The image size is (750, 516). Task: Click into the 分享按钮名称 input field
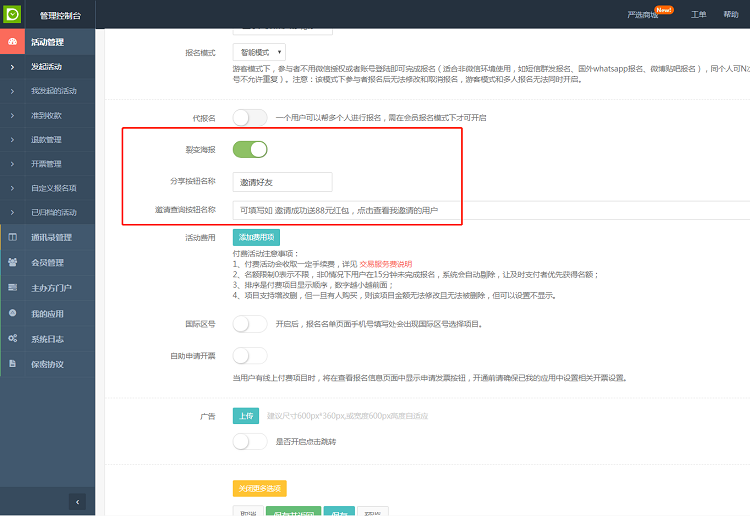tap(282, 182)
